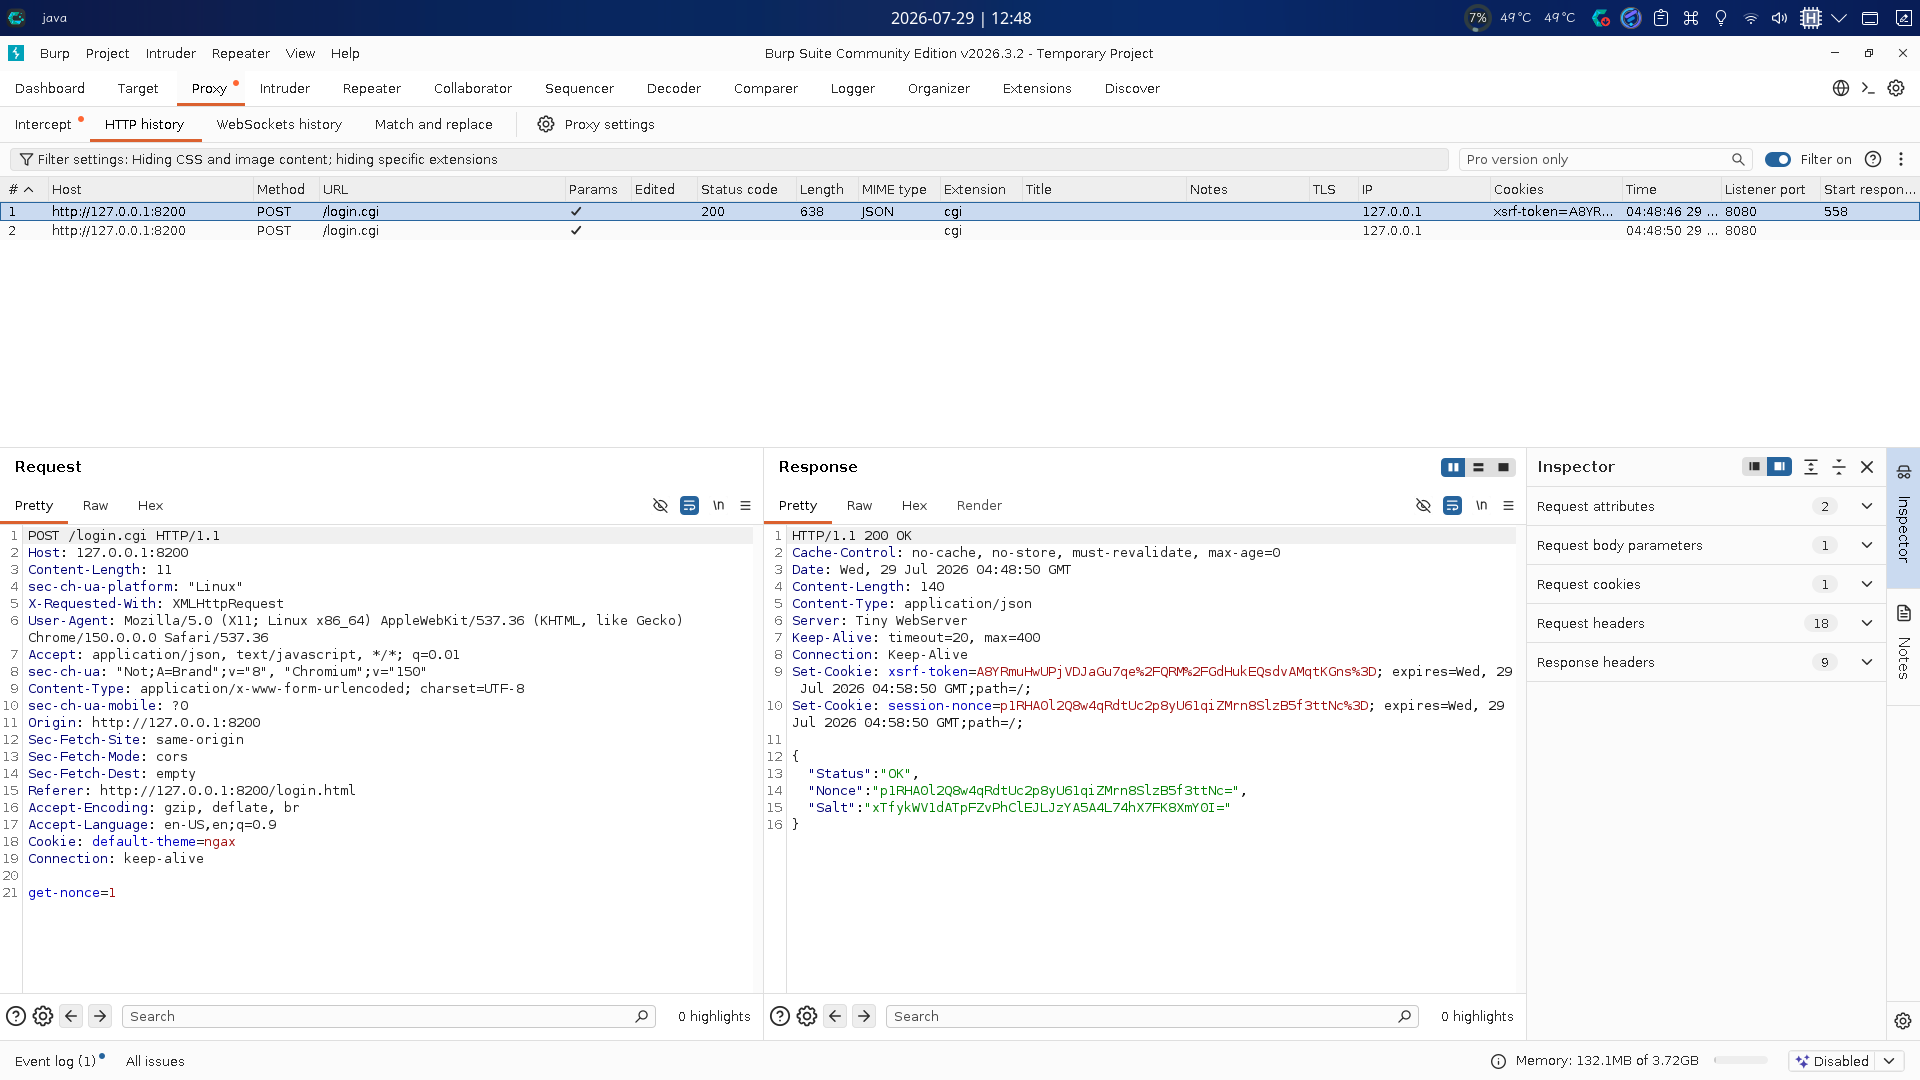Open the Response panel options menu
The width and height of the screenshot is (1920, 1080).
click(x=1508, y=505)
